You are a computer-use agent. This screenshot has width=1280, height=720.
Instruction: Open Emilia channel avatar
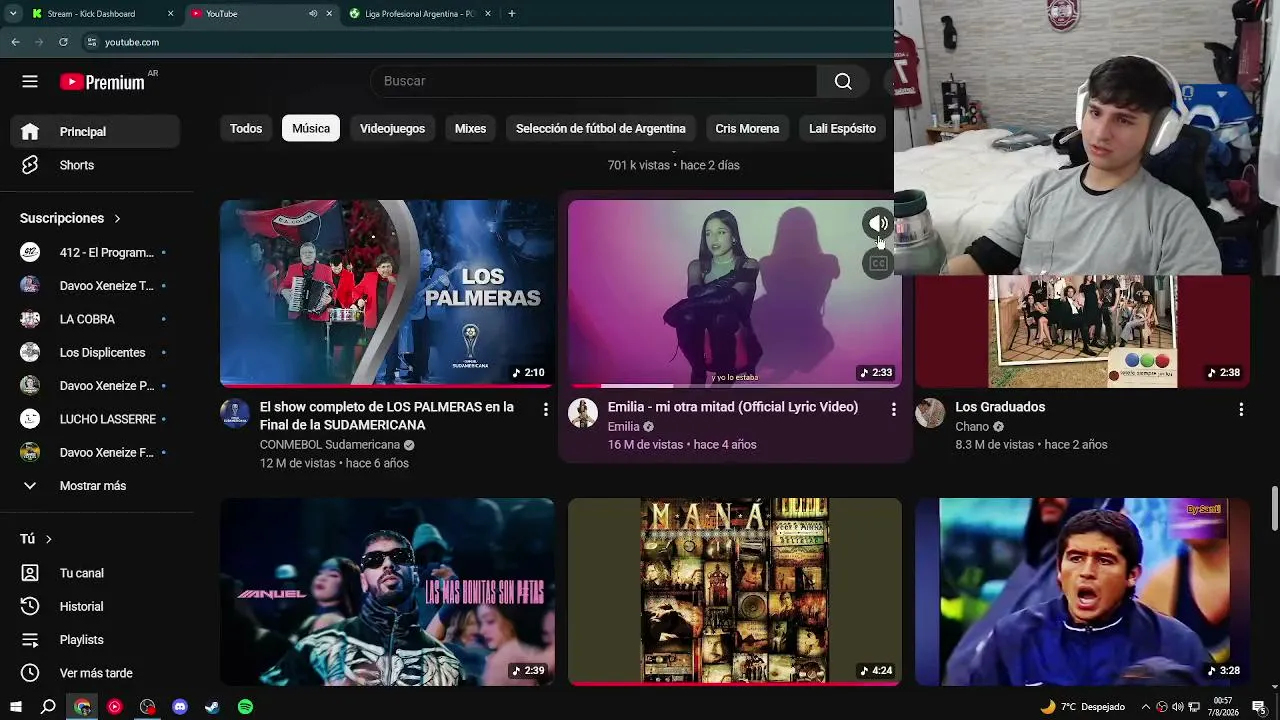click(x=583, y=413)
